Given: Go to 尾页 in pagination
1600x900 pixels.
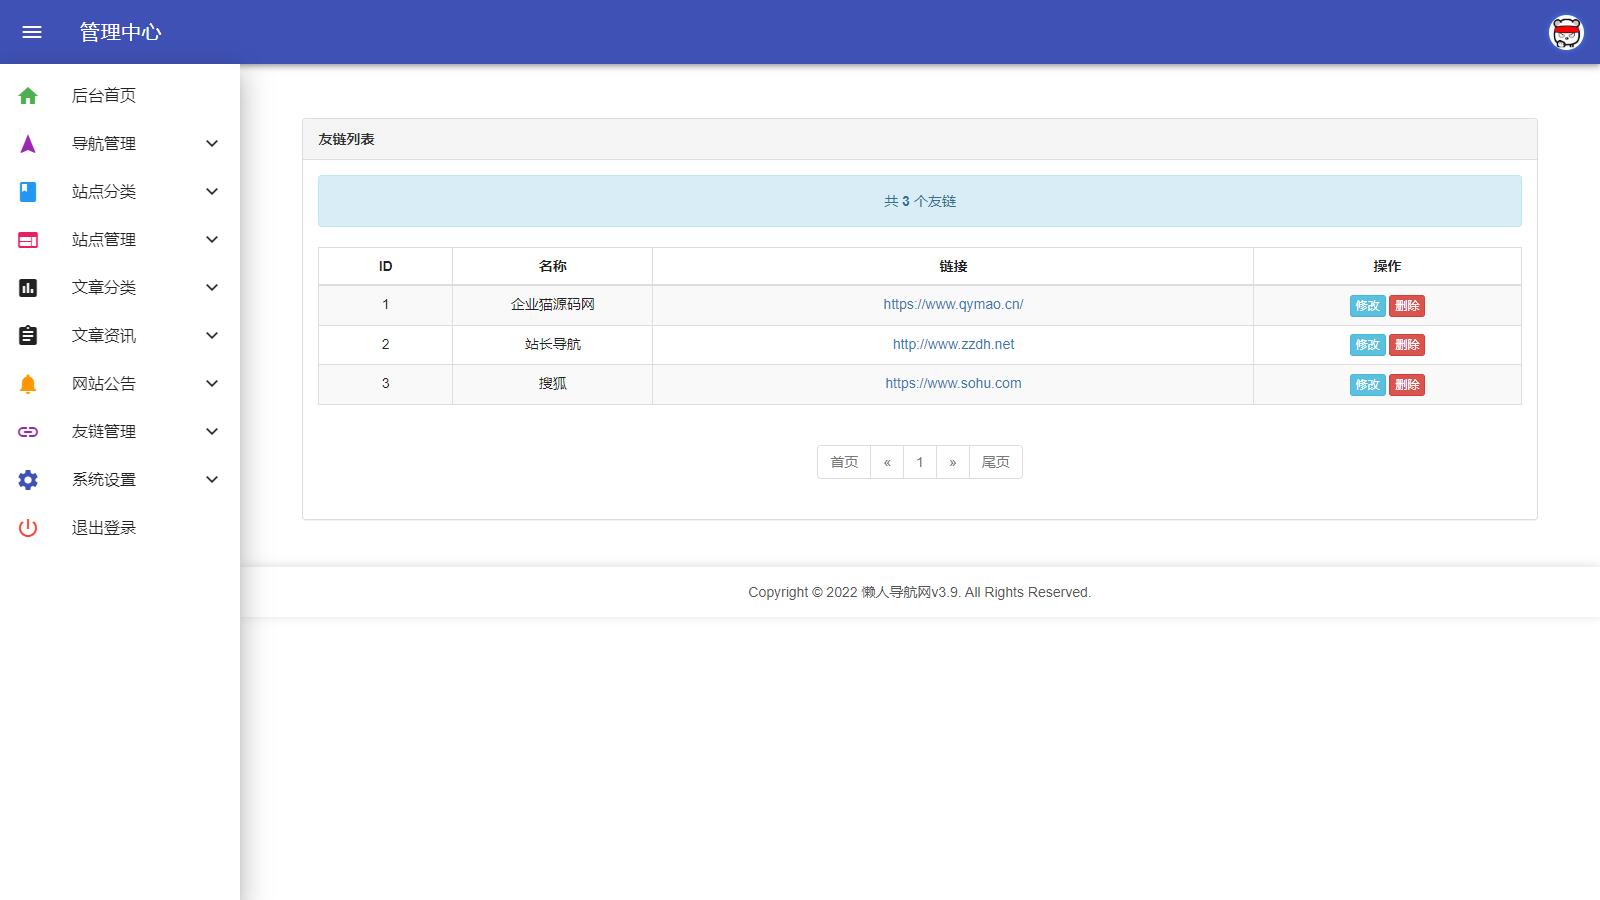Looking at the screenshot, I should 995,462.
